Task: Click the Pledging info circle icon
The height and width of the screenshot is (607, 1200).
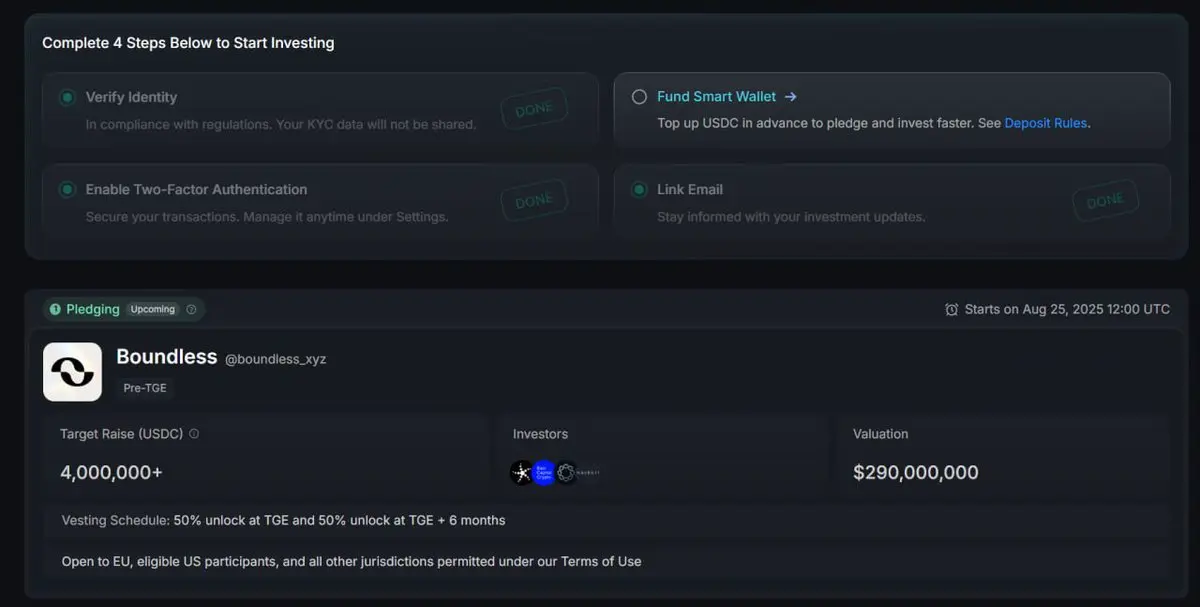Action: [191, 309]
